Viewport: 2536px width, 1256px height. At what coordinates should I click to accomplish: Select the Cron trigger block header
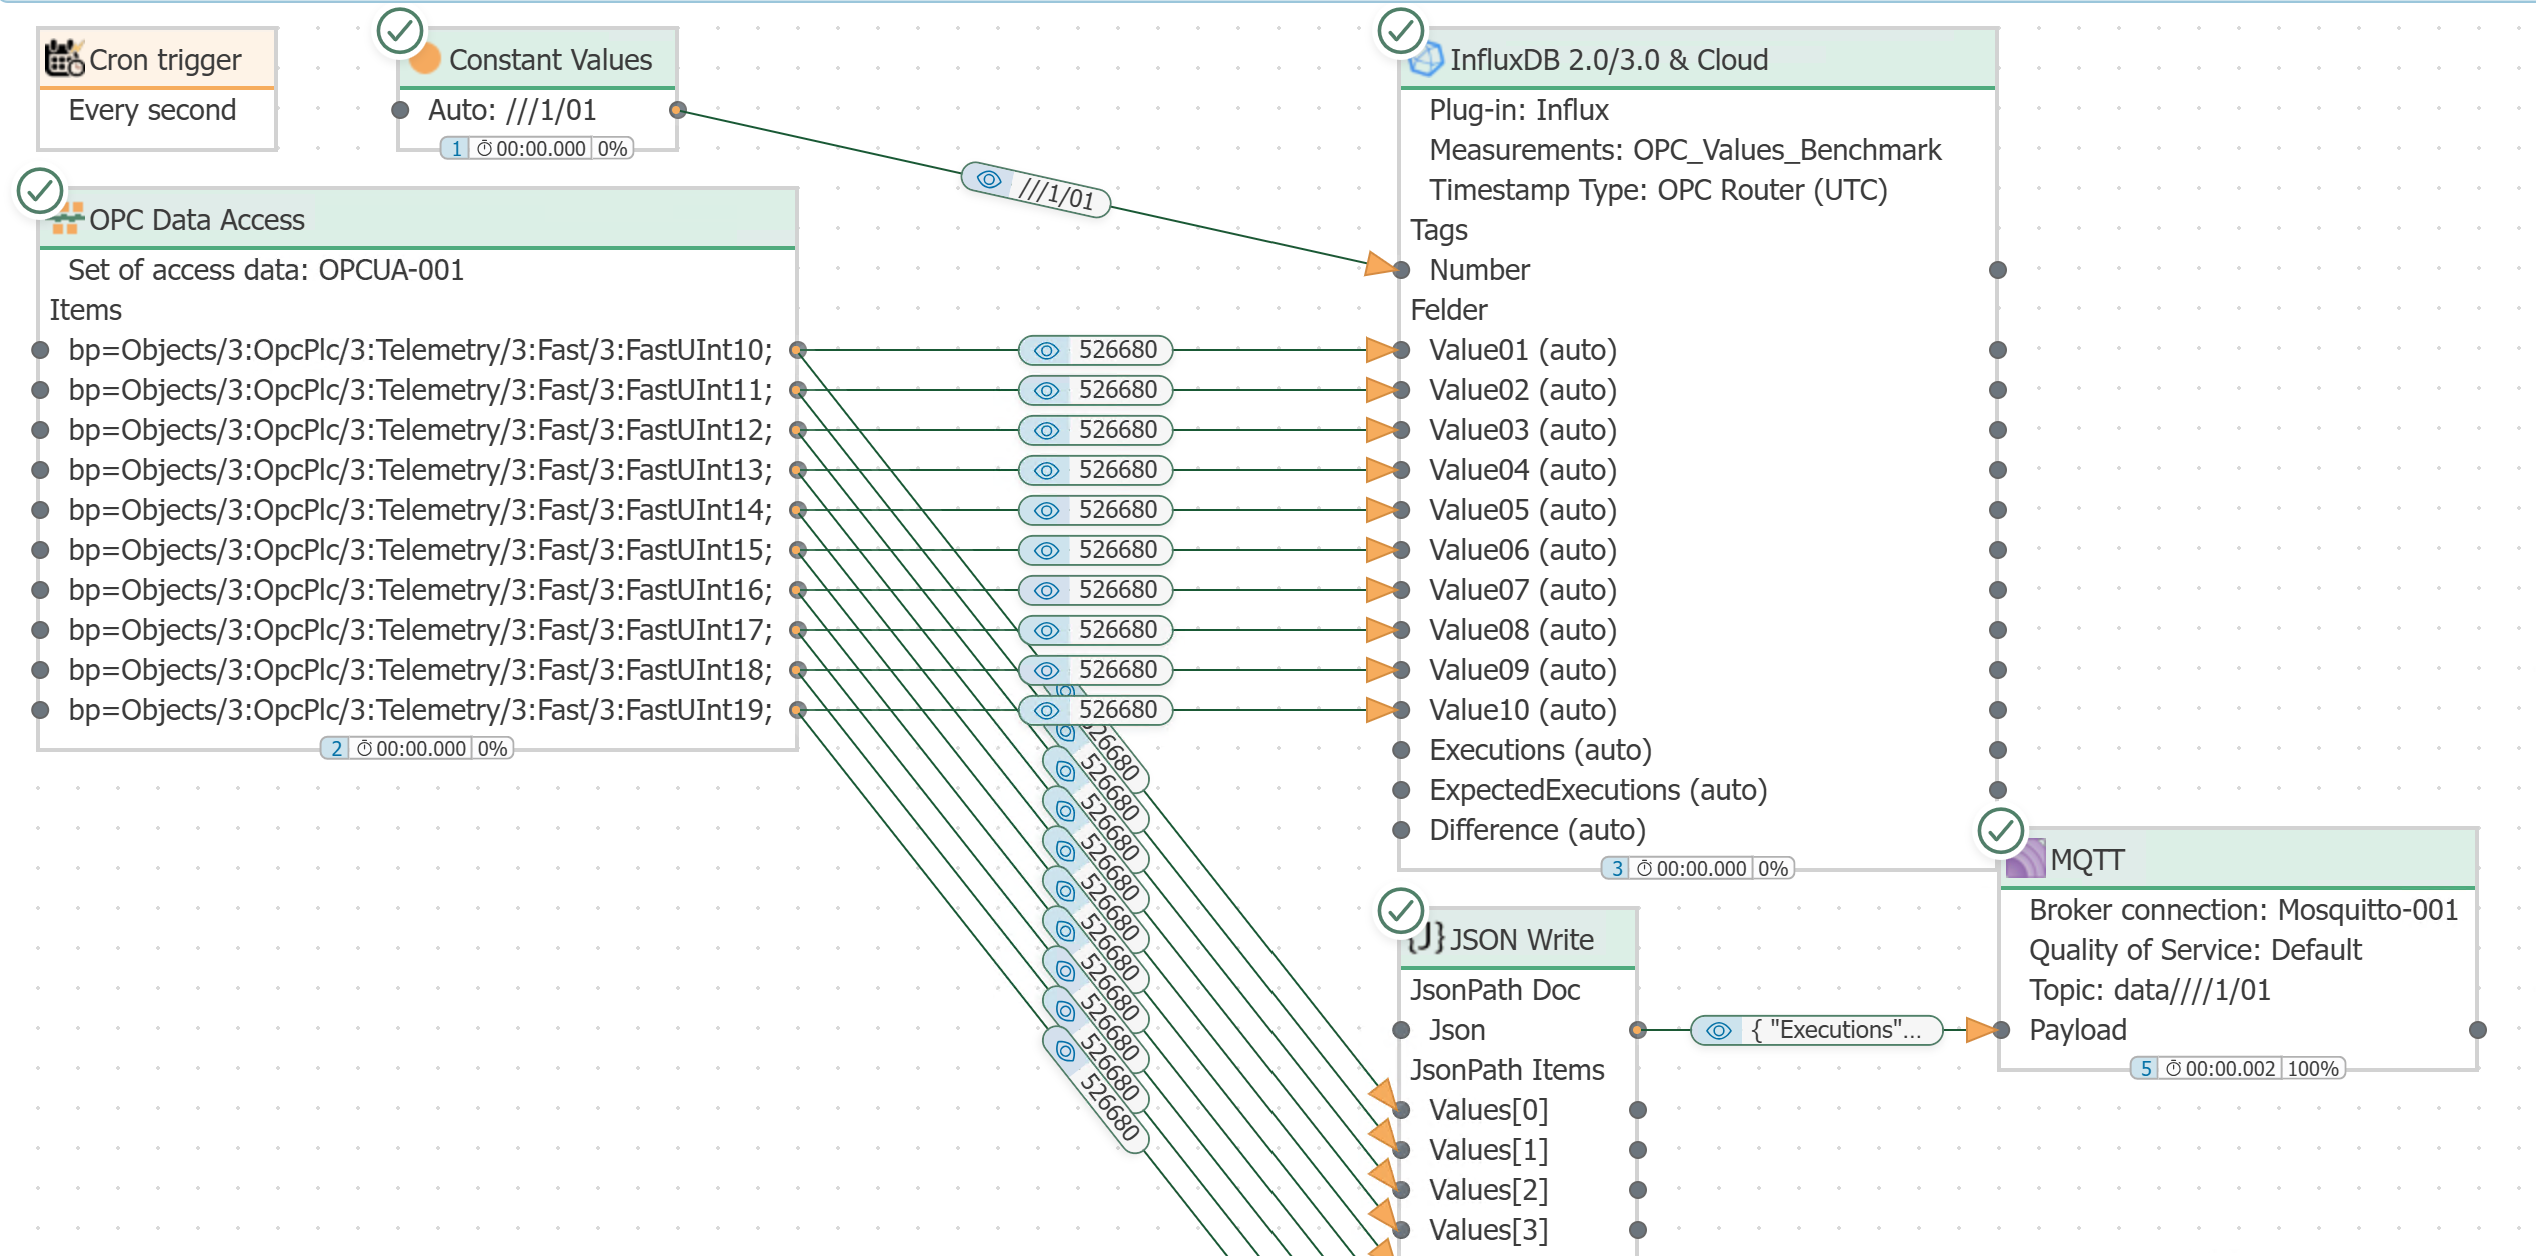(x=157, y=59)
